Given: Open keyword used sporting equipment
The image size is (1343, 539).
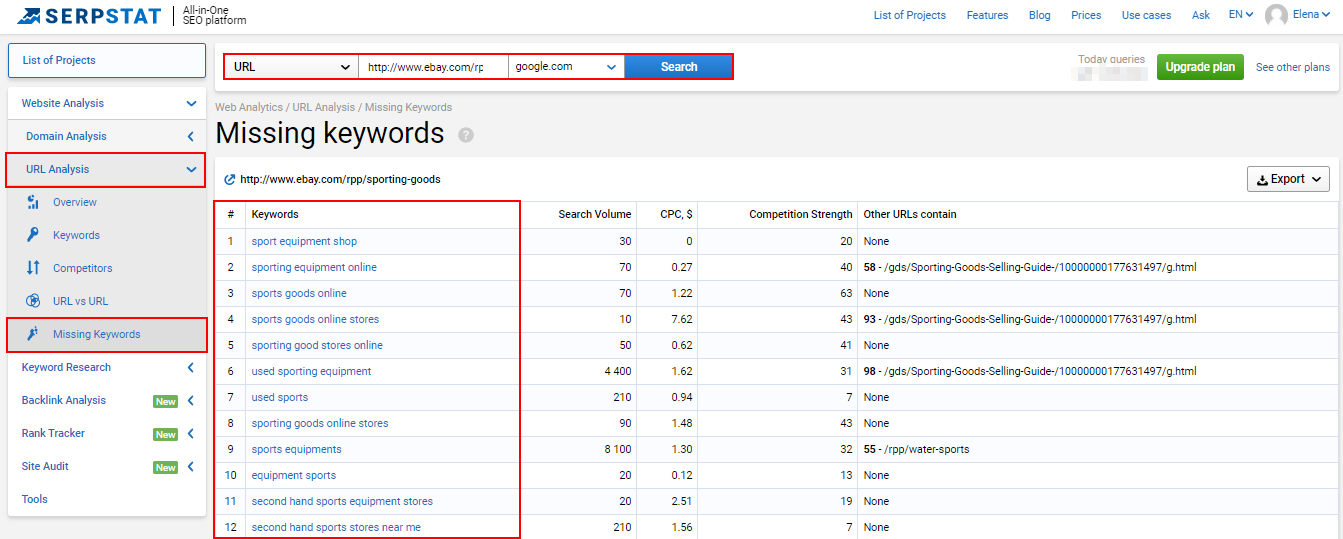Looking at the screenshot, I should click(x=311, y=371).
